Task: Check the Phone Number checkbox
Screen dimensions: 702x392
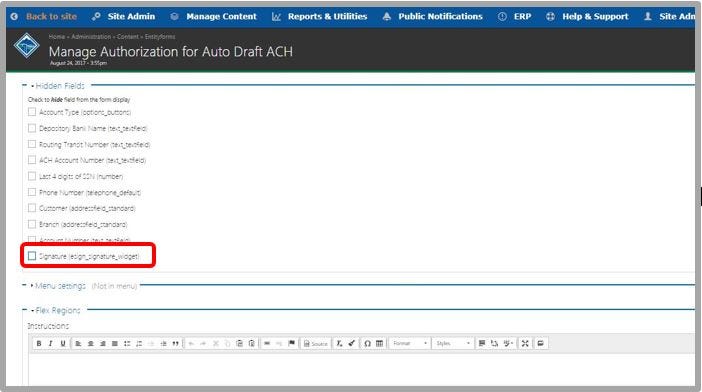Action: point(32,192)
